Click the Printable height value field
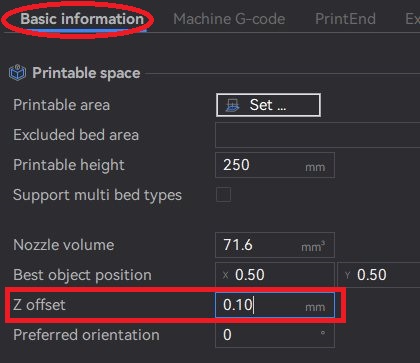 (x=275, y=165)
